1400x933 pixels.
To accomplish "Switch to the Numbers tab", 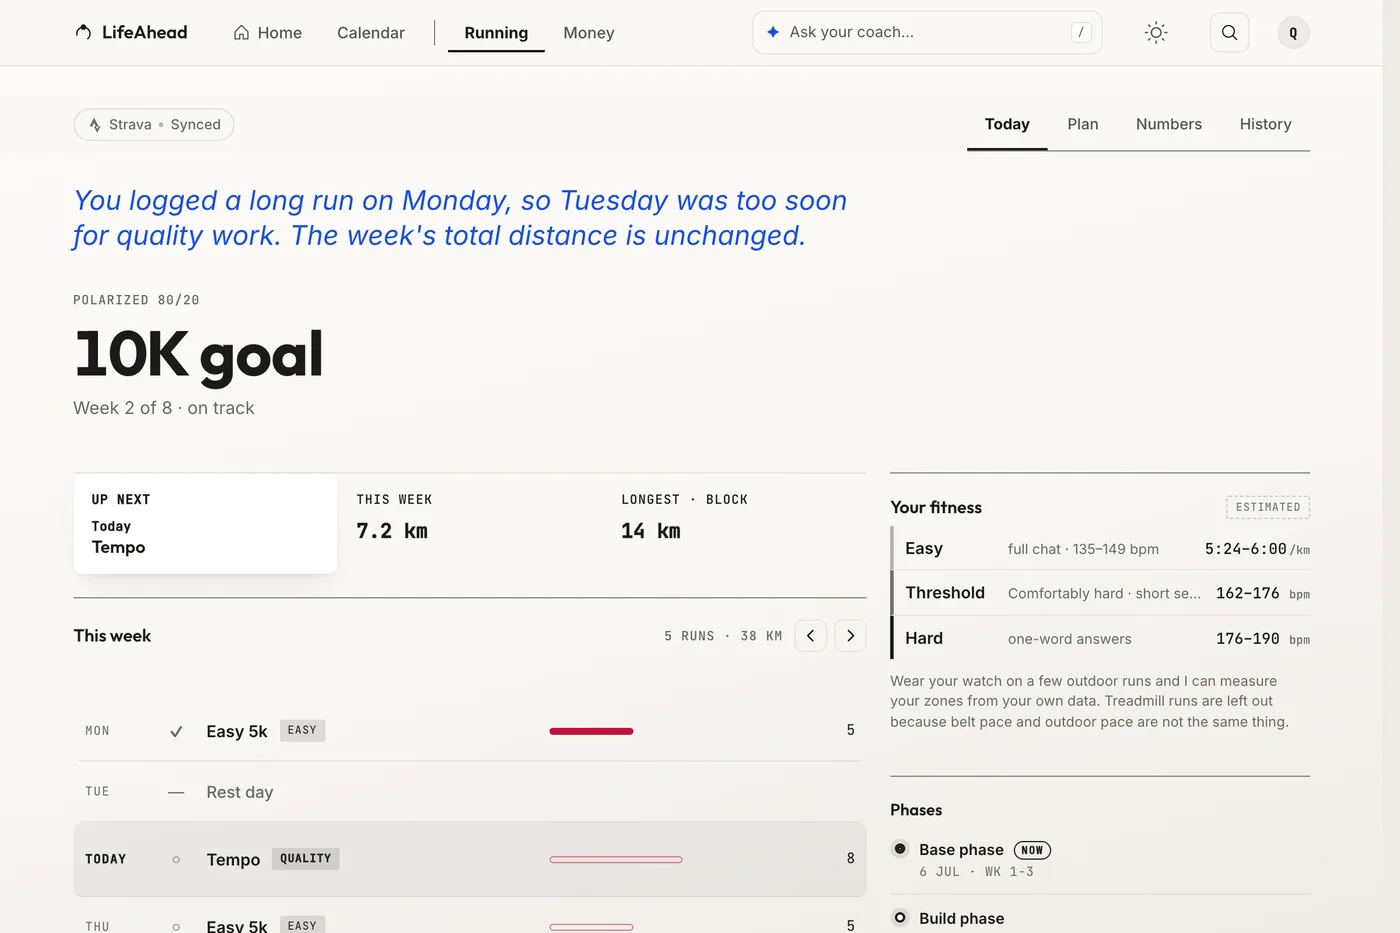I will [x=1169, y=125].
